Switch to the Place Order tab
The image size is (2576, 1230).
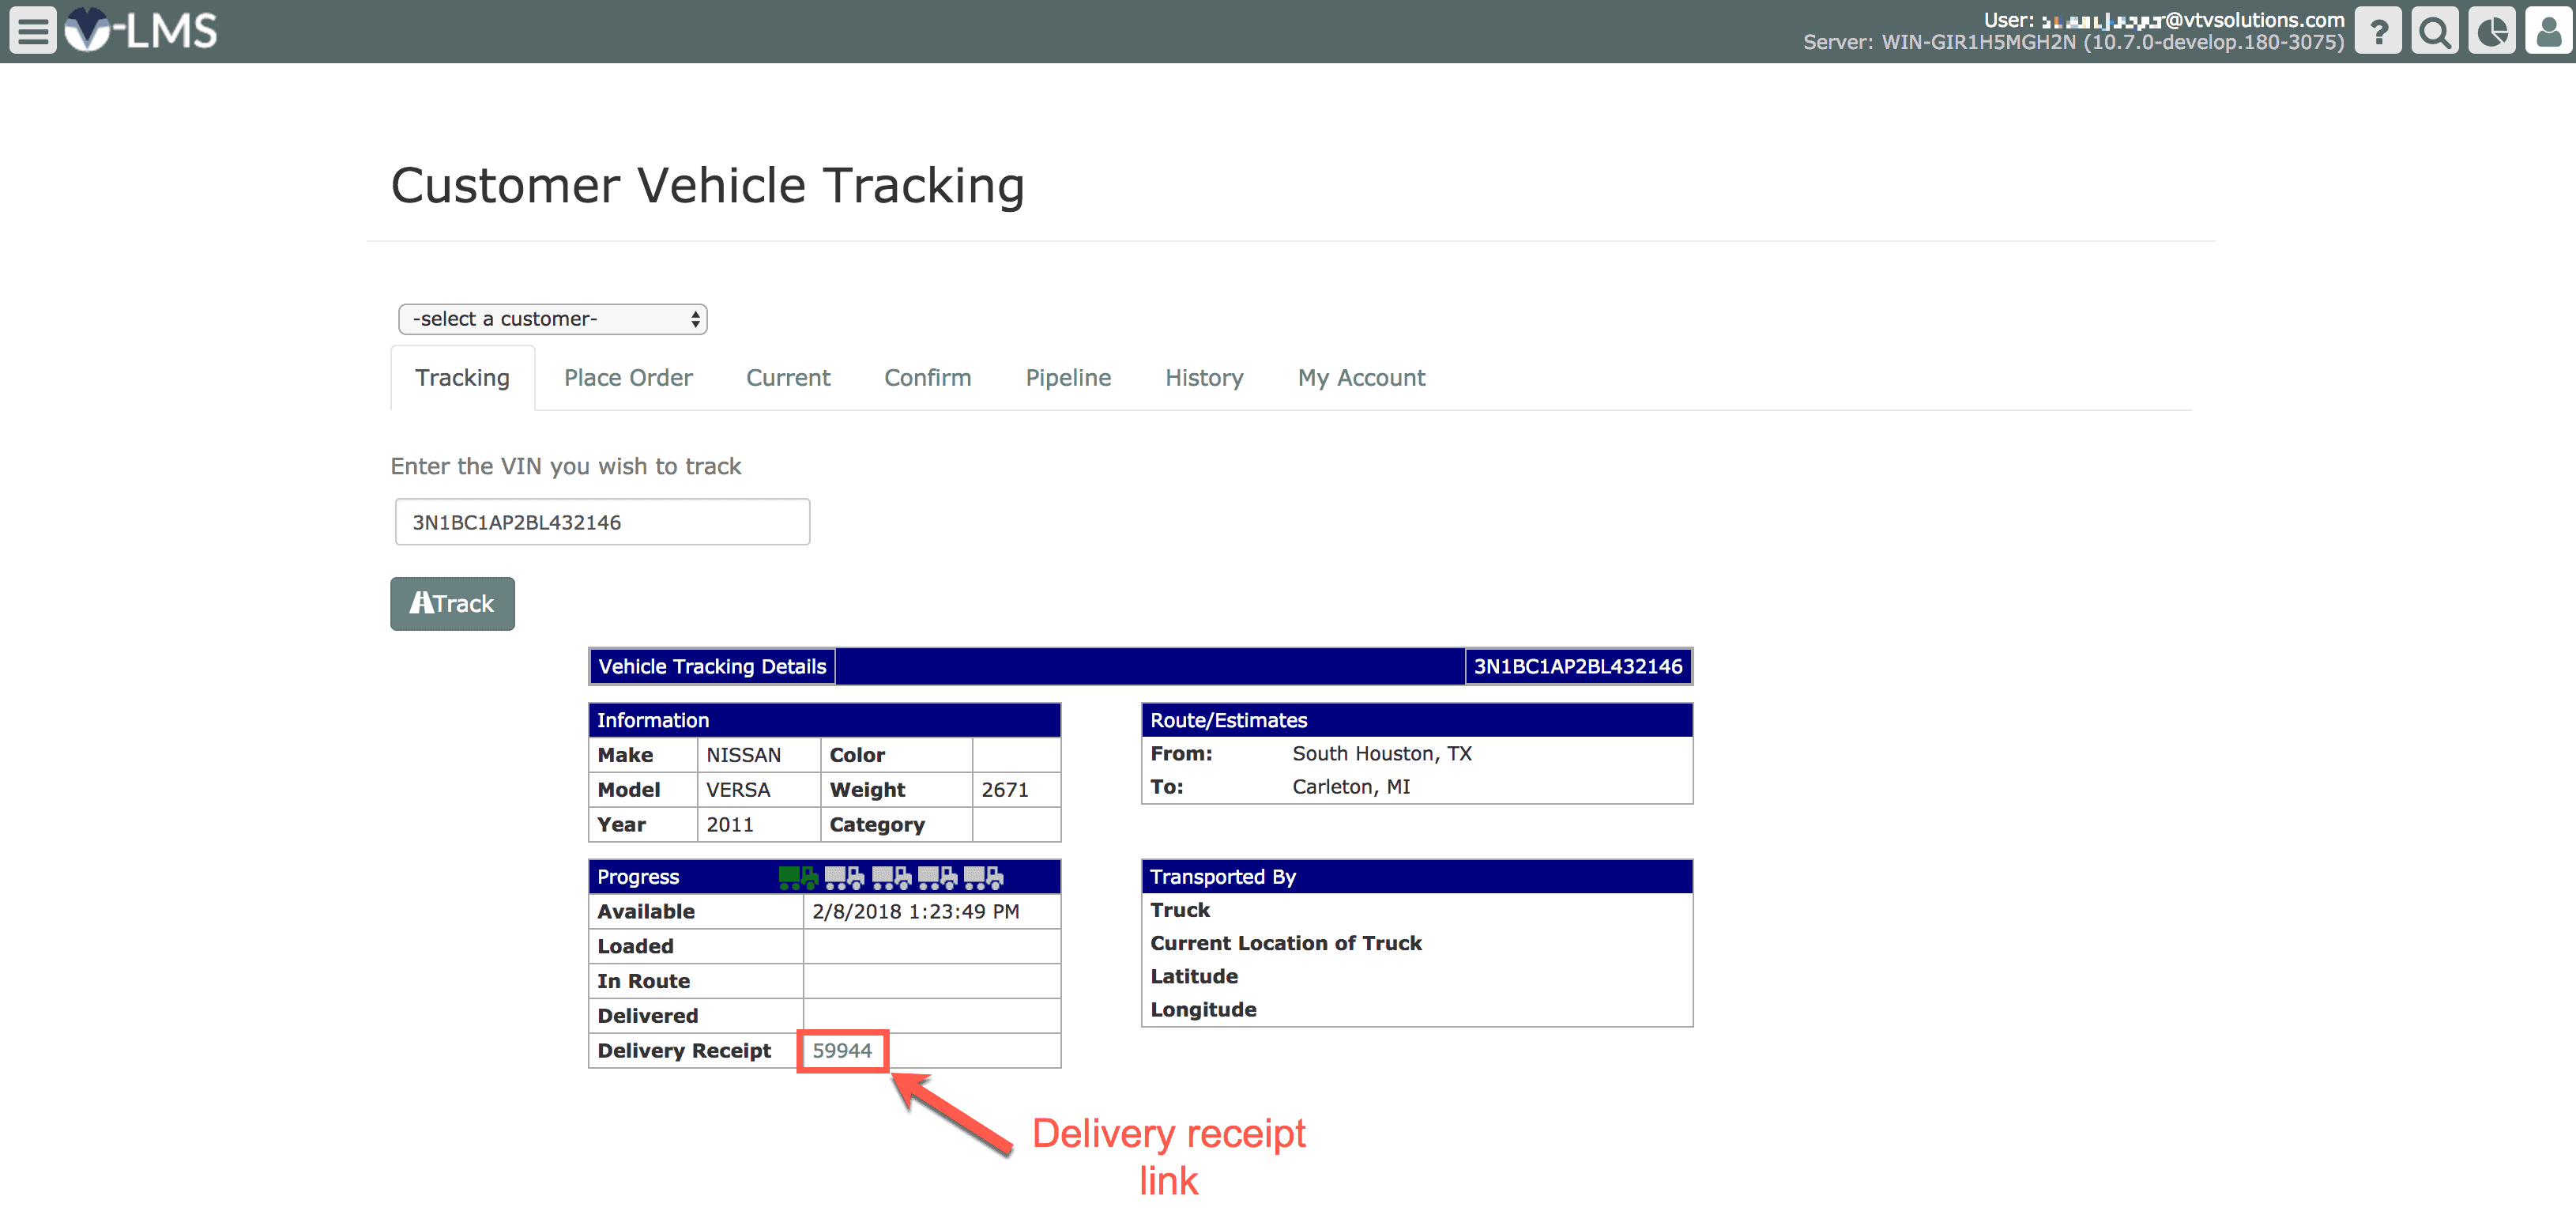tap(628, 378)
